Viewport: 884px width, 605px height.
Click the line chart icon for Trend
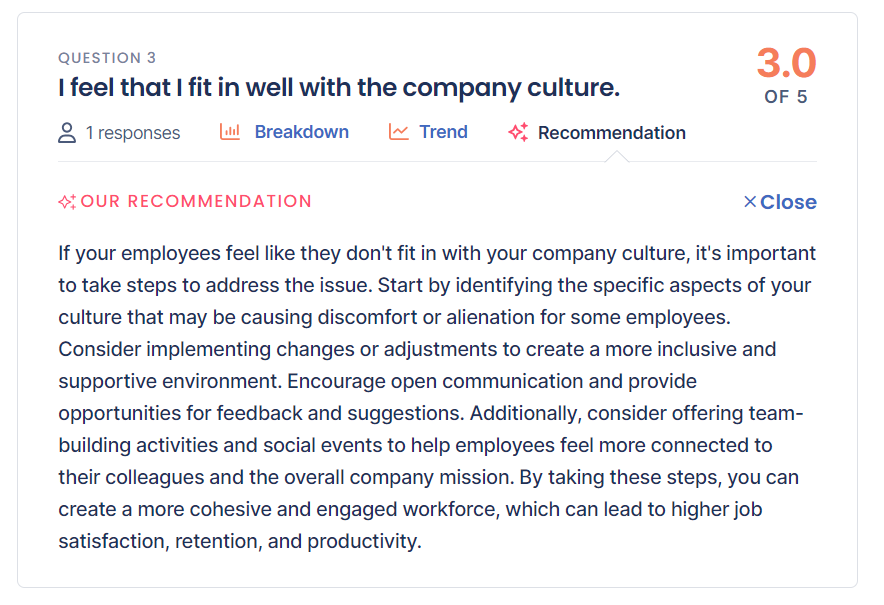pyautogui.click(x=399, y=132)
